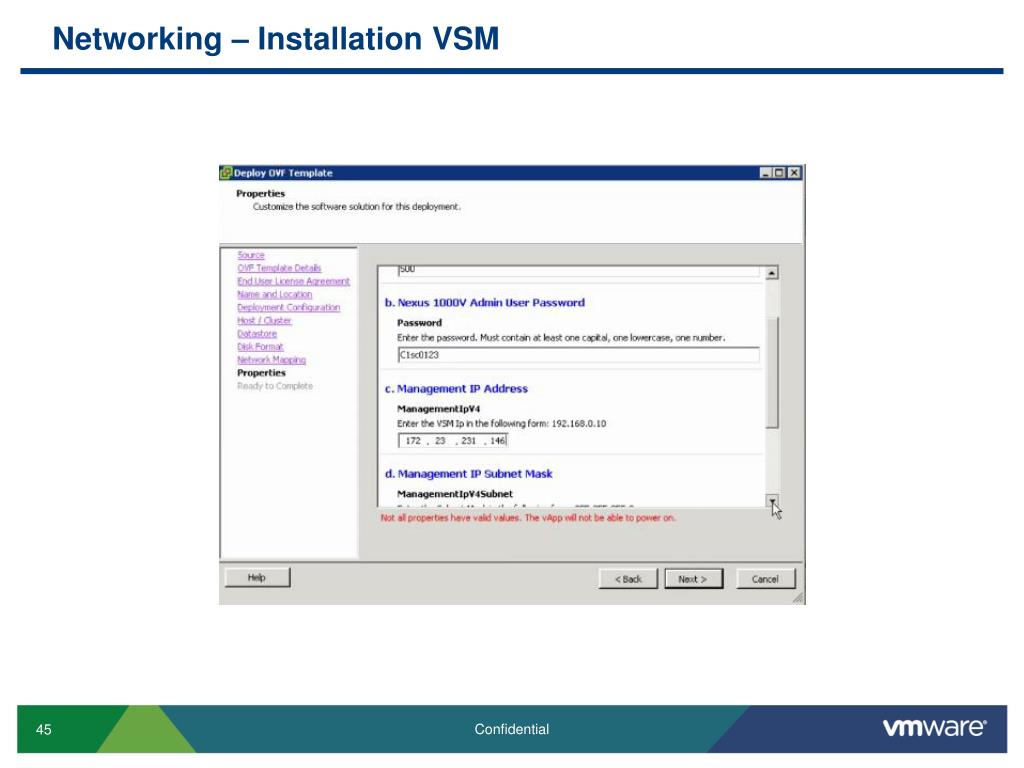Click the 'Enter the VSM Ip' instruction text
Screen dimensions: 1024x768
point(502,424)
